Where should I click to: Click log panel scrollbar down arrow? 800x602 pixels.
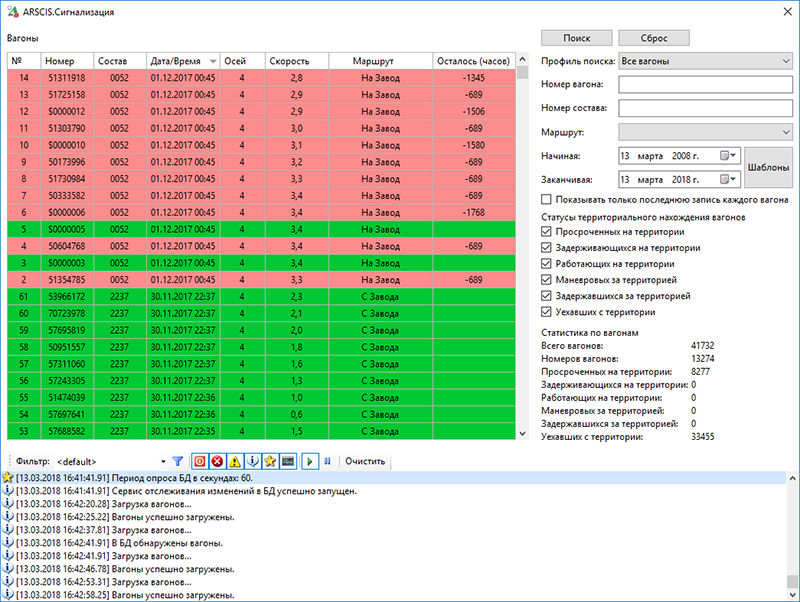click(792, 595)
